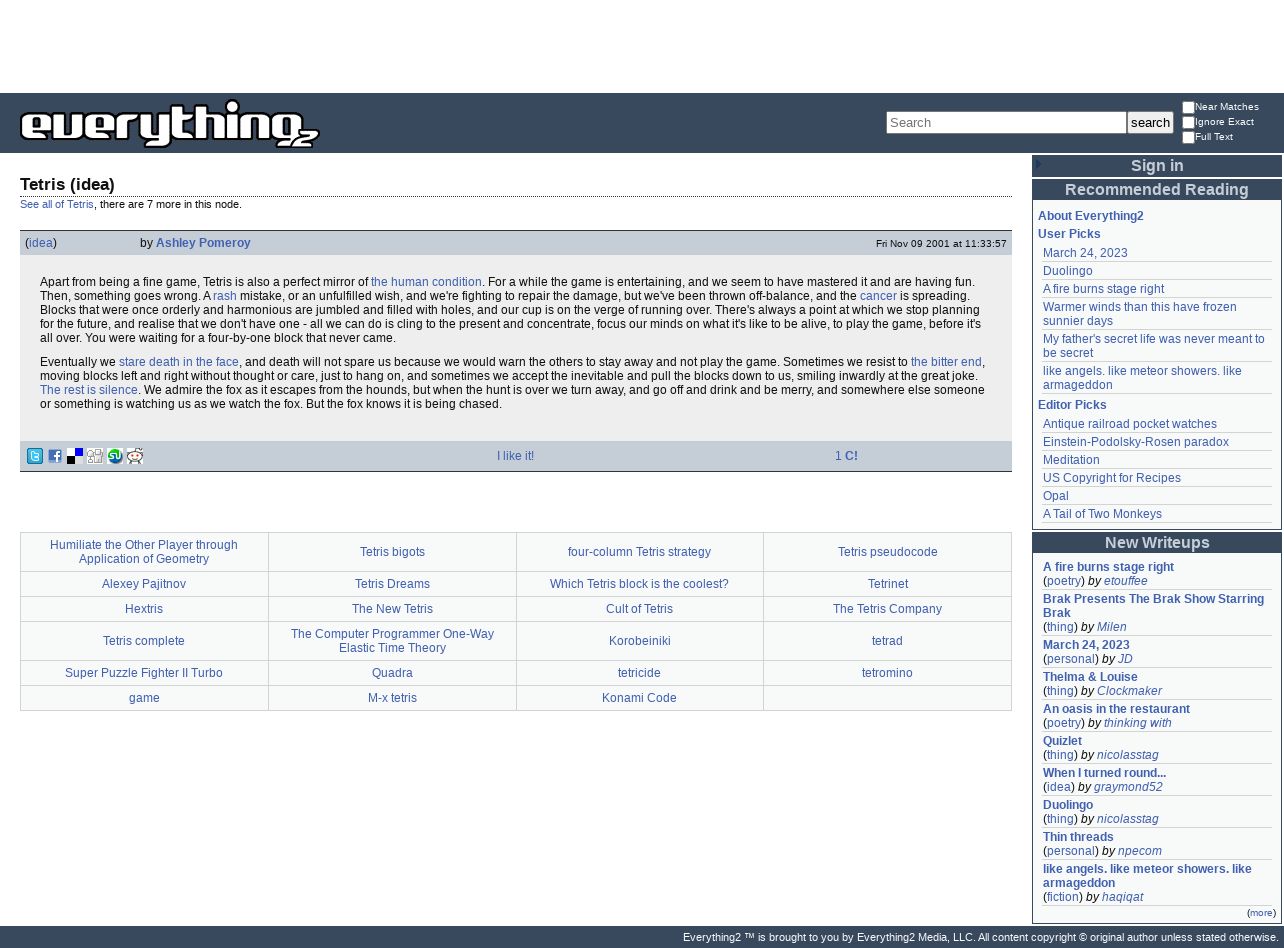Screen dimensions: 1284x948
Task: Click the Everything2 logo
Action: click(170, 124)
